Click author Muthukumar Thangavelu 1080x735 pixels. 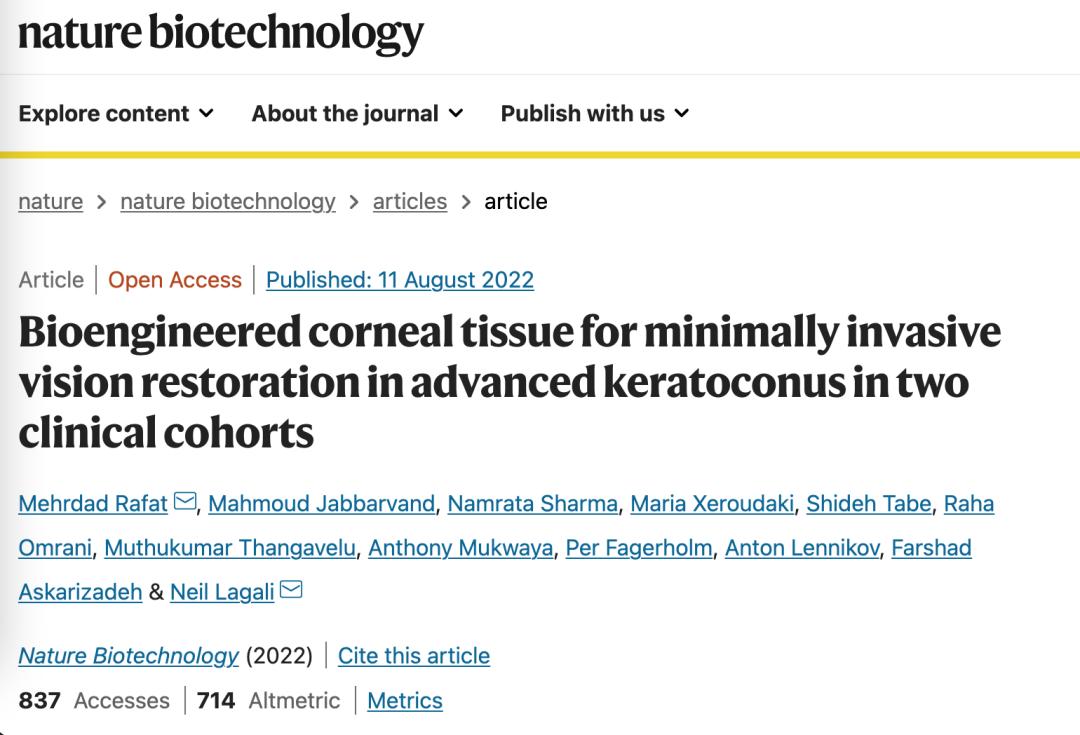[230, 548]
